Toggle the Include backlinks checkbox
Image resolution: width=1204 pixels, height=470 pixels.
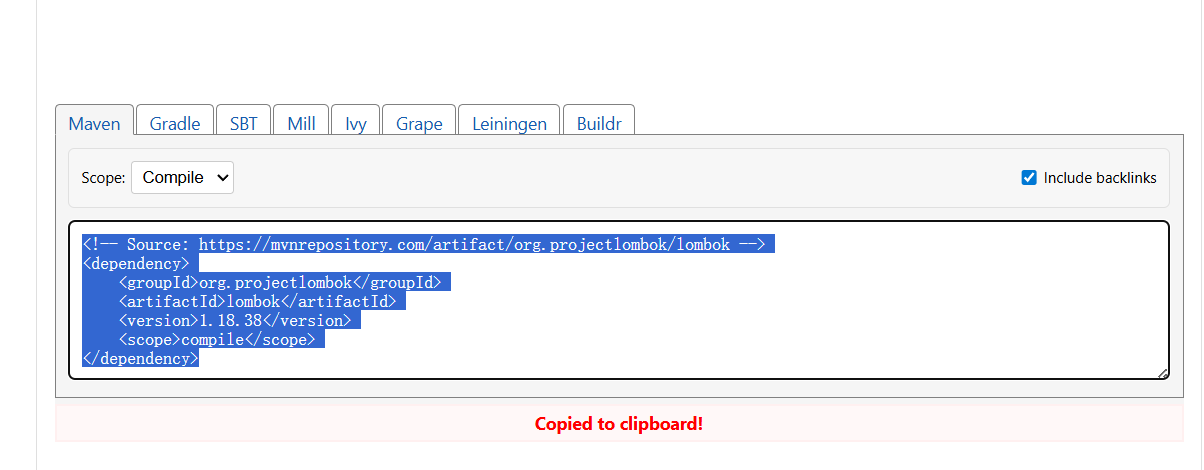tap(1028, 178)
